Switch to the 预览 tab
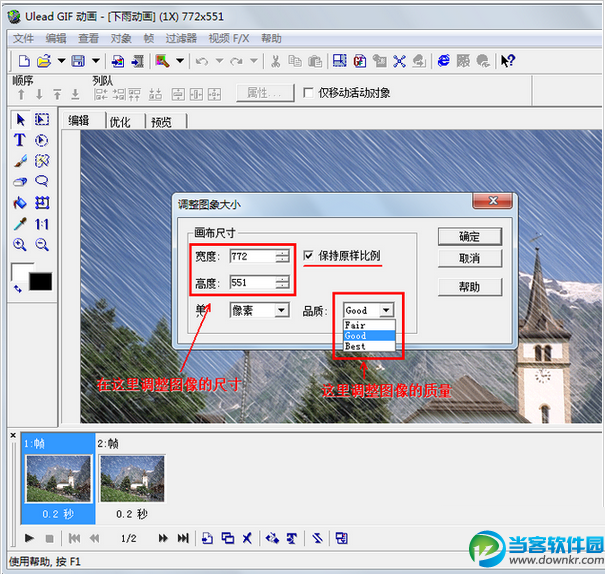The width and height of the screenshot is (605, 574). 161,122
